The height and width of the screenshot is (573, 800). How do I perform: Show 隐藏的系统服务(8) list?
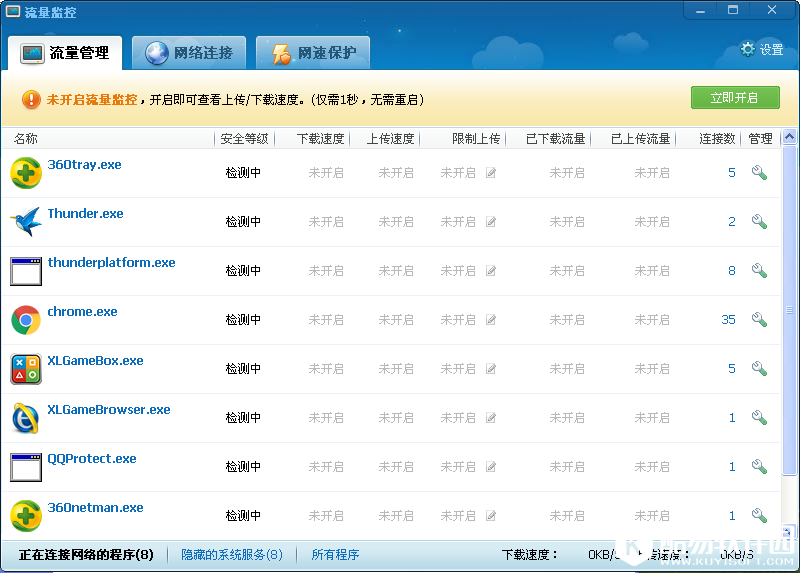click(232, 555)
